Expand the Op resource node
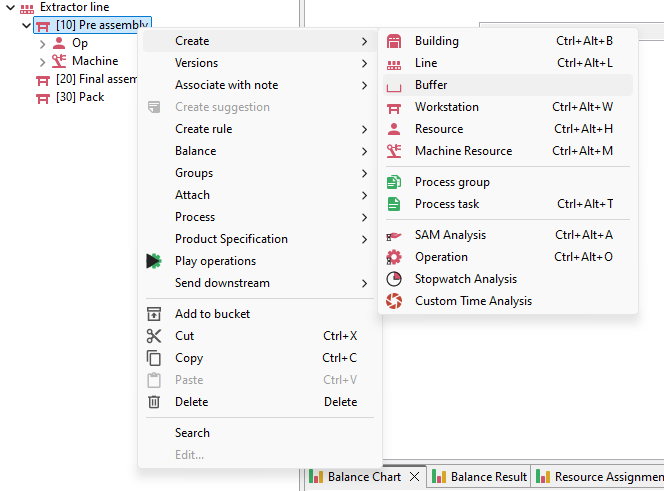The image size is (664, 491). [x=42, y=43]
